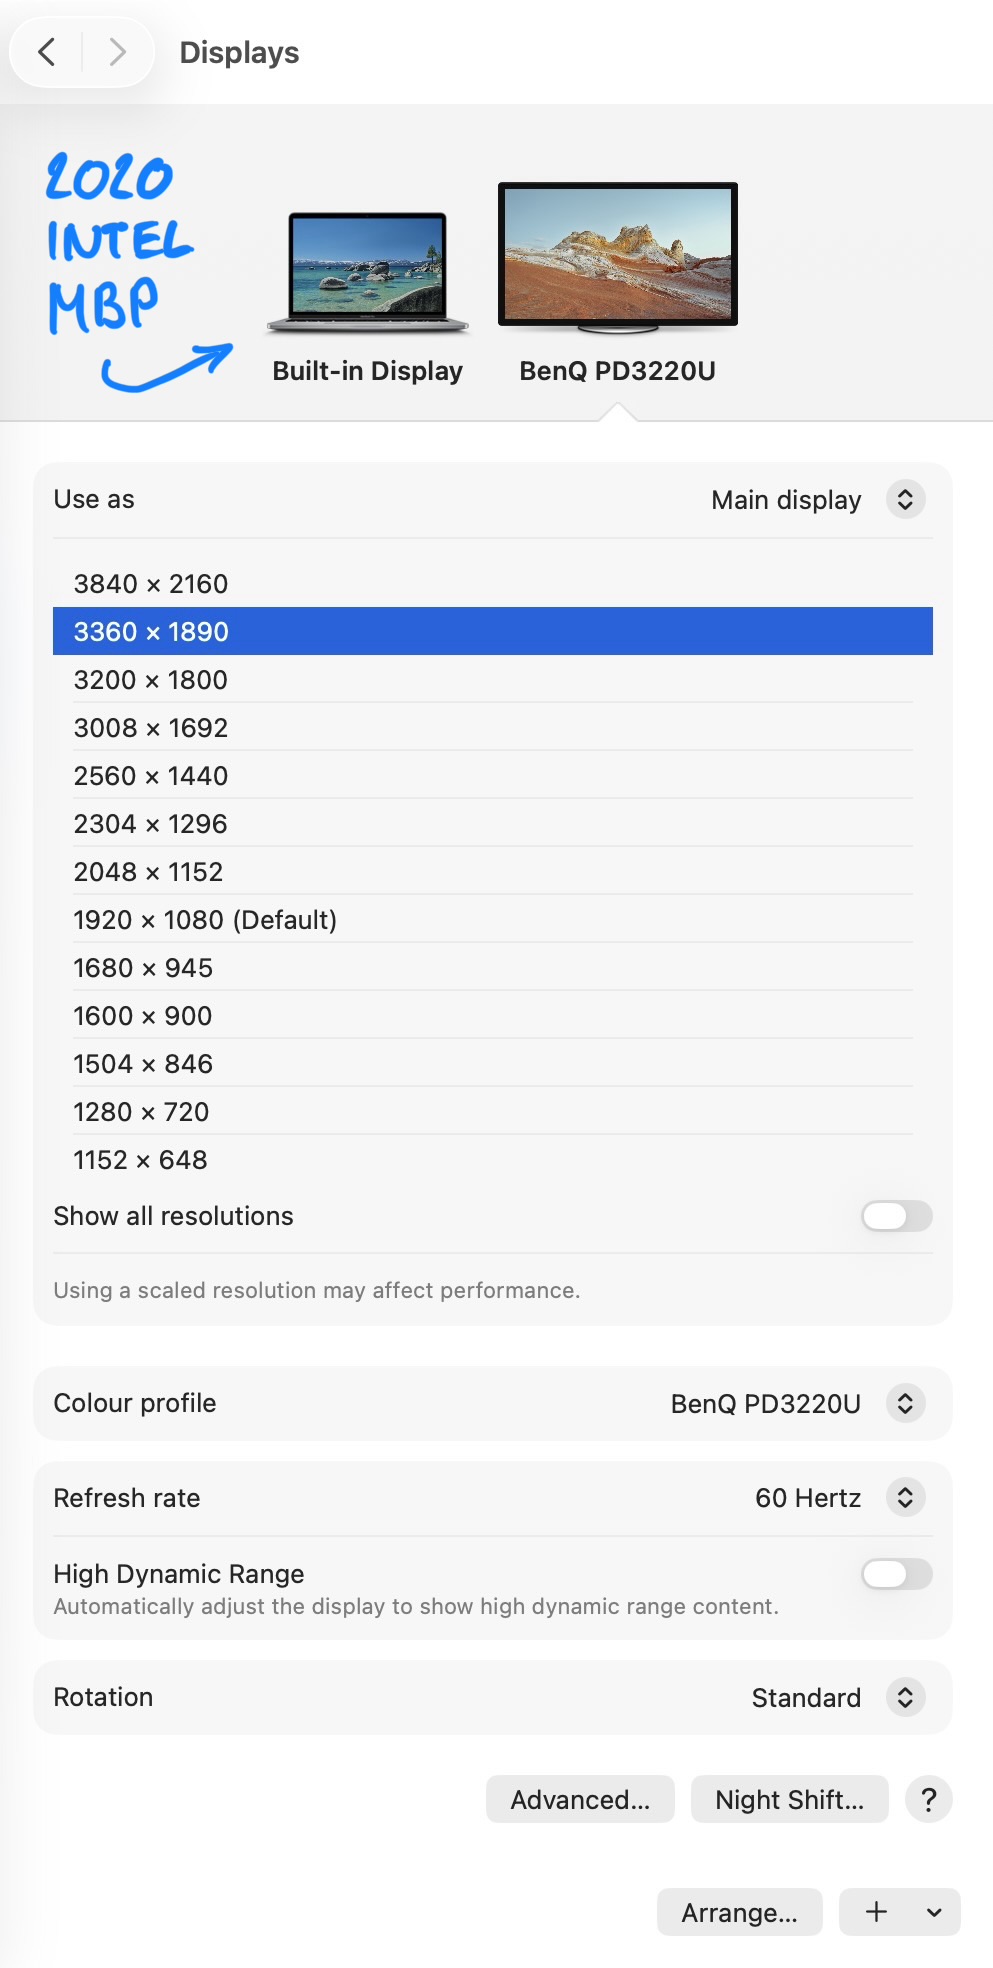Go forward with the right chevron
Screen dimensions: 993x1968
(x=117, y=52)
